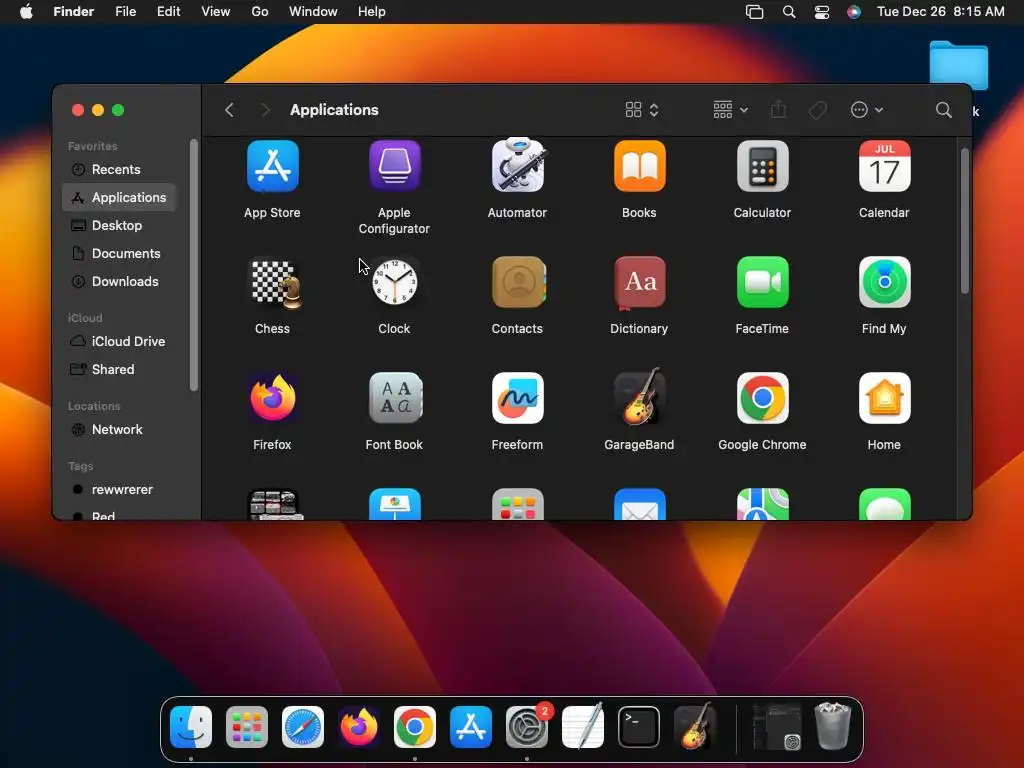1024x768 pixels.
Task: Click the sidebar vertical scrollbar
Action: [x=193, y=265]
